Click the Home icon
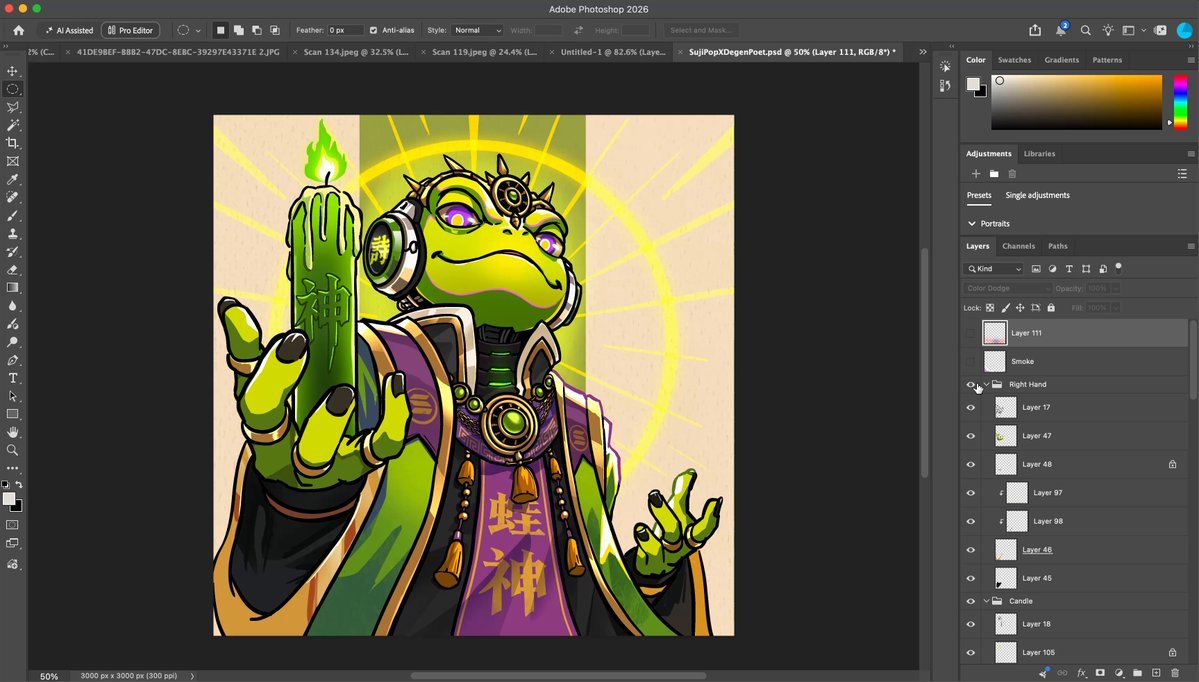Image resolution: width=1199 pixels, height=682 pixels. pyautogui.click(x=18, y=31)
